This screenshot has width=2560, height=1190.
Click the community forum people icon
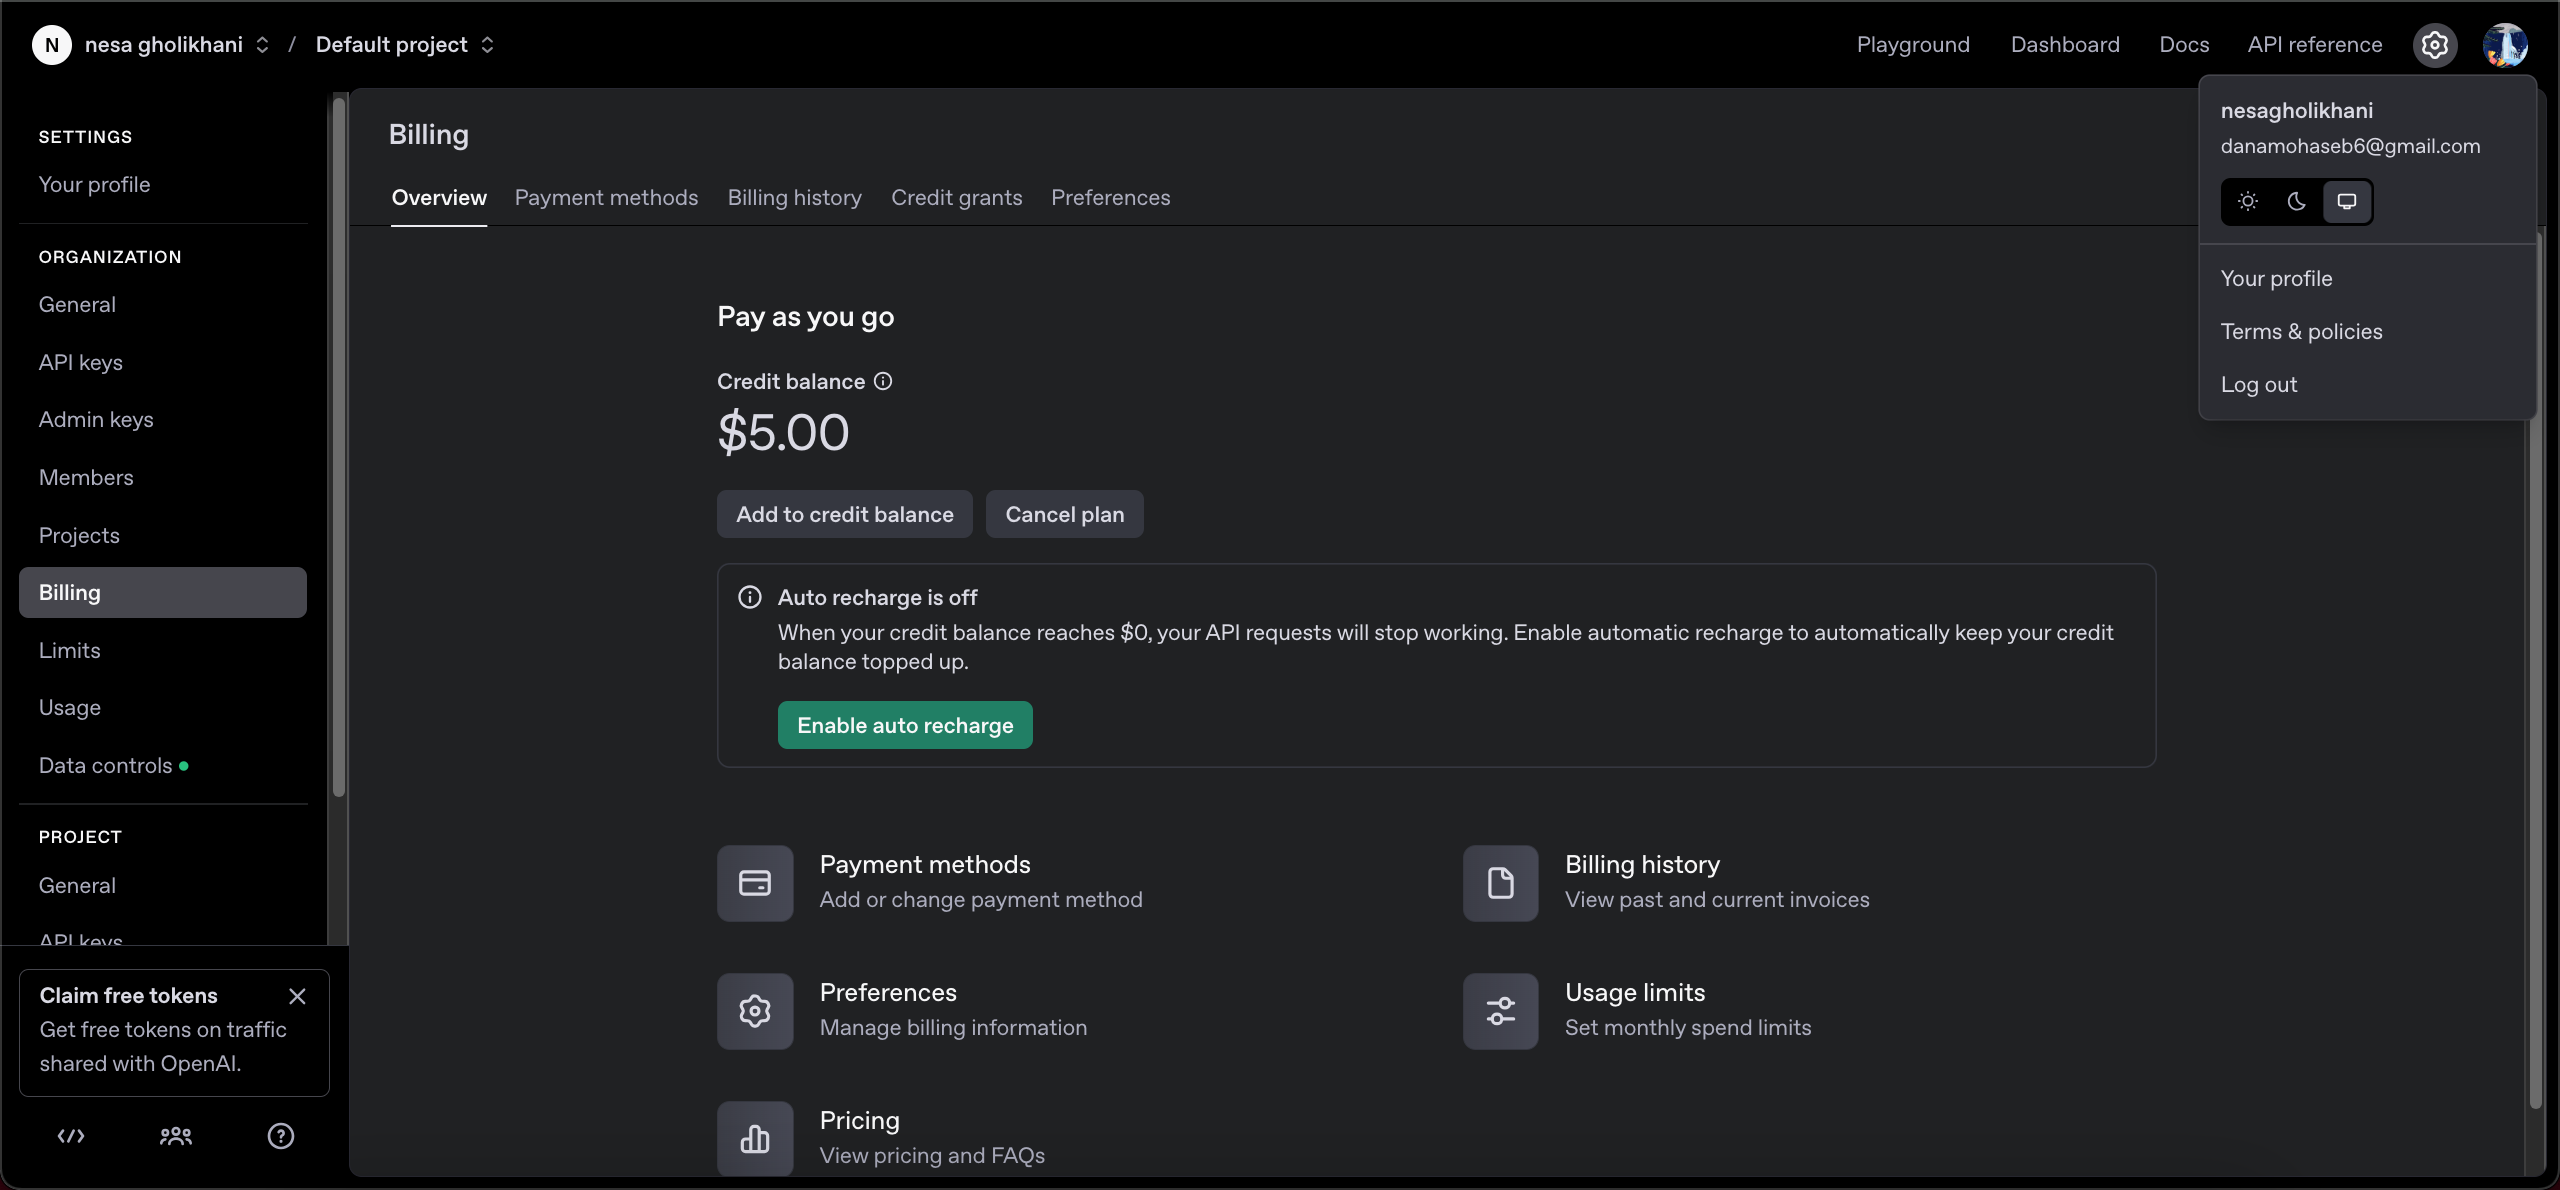176,1136
